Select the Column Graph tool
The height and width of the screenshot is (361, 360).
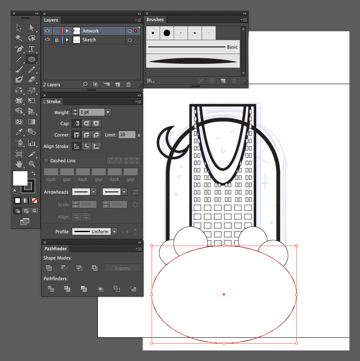(x=32, y=143)
